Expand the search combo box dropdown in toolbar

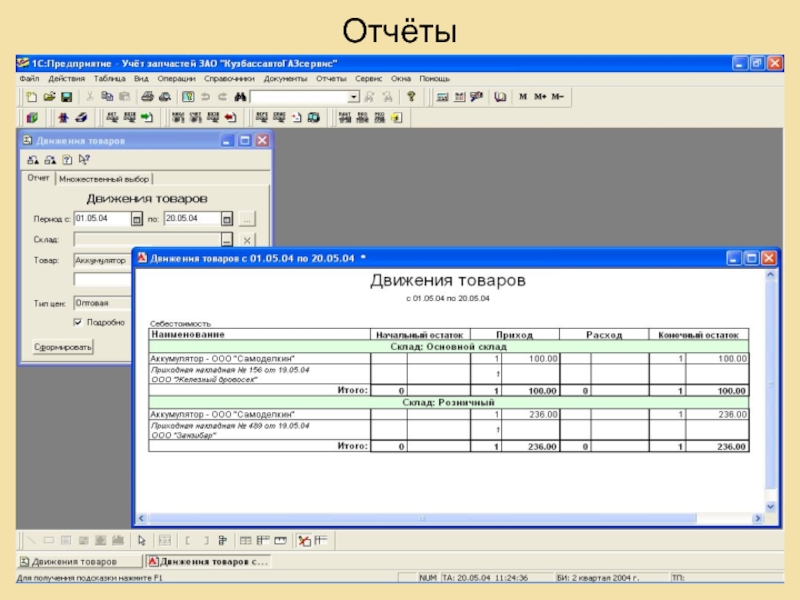(x=353, y=97)
